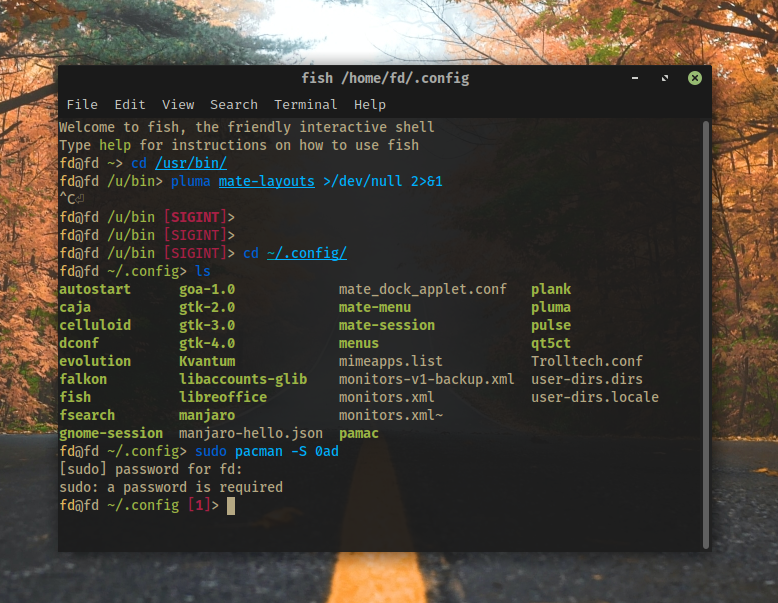Open the Search menu
The image size is (778, 603).
(x=234, y=104)
